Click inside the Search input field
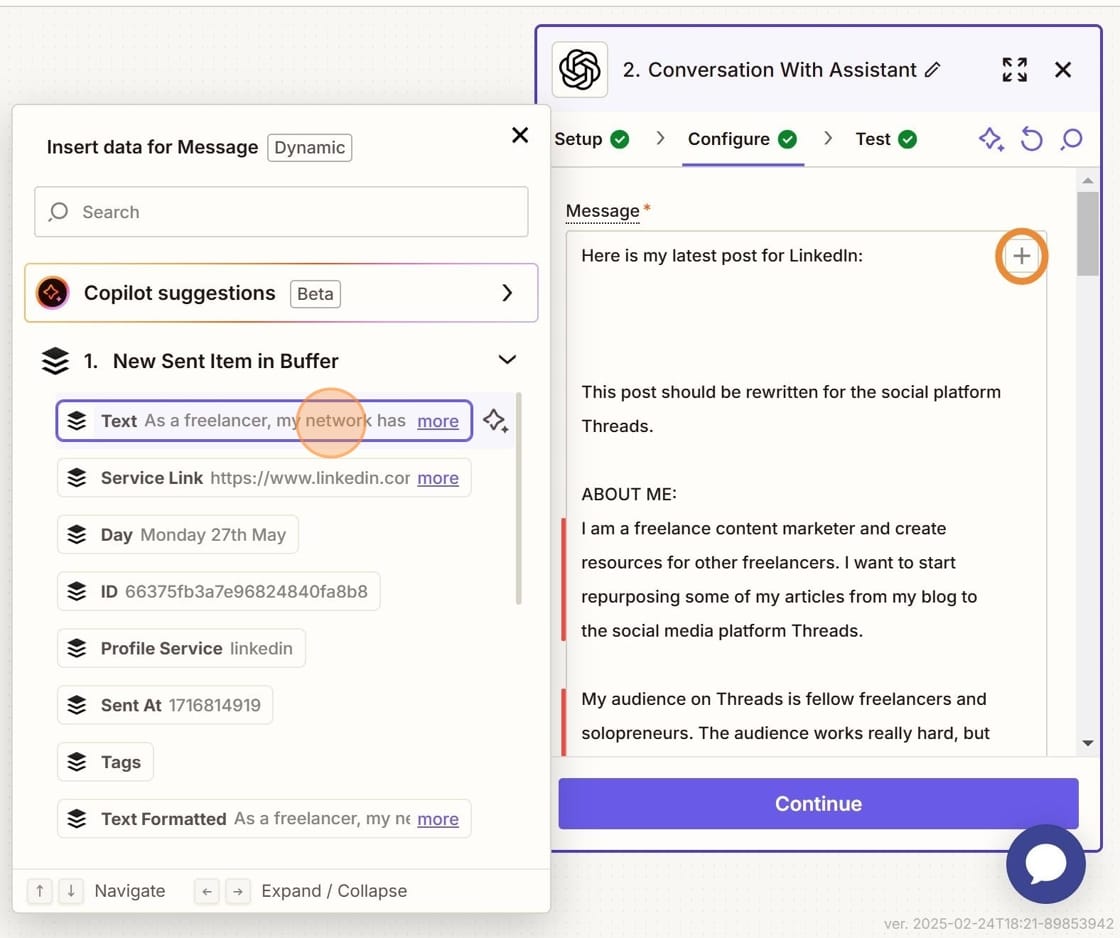Screen dimensions: 1120x938 point(280,211)
